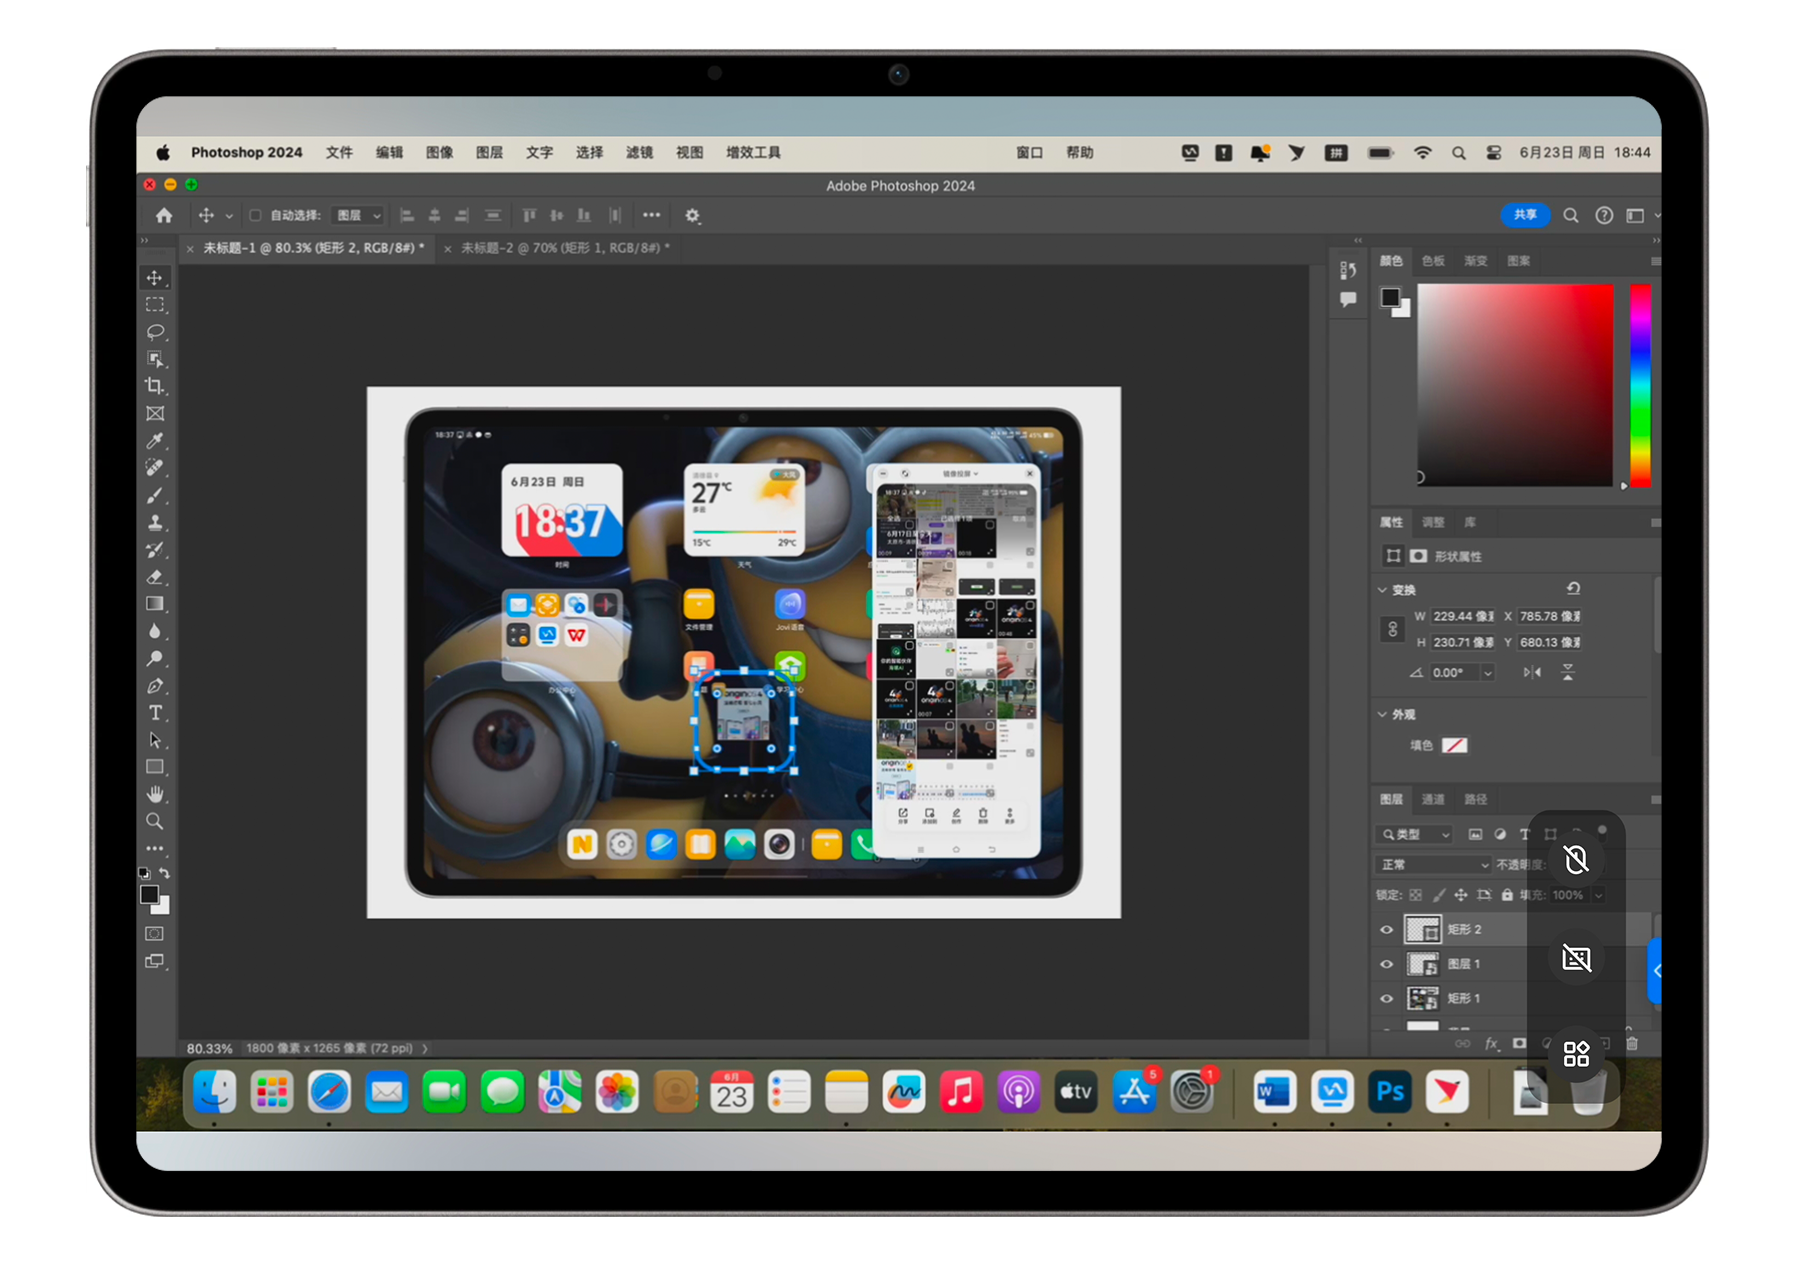The image size is (1800, 1265).
Task: Switch to the 通道 channels tab
Action: pos(1433,799)
